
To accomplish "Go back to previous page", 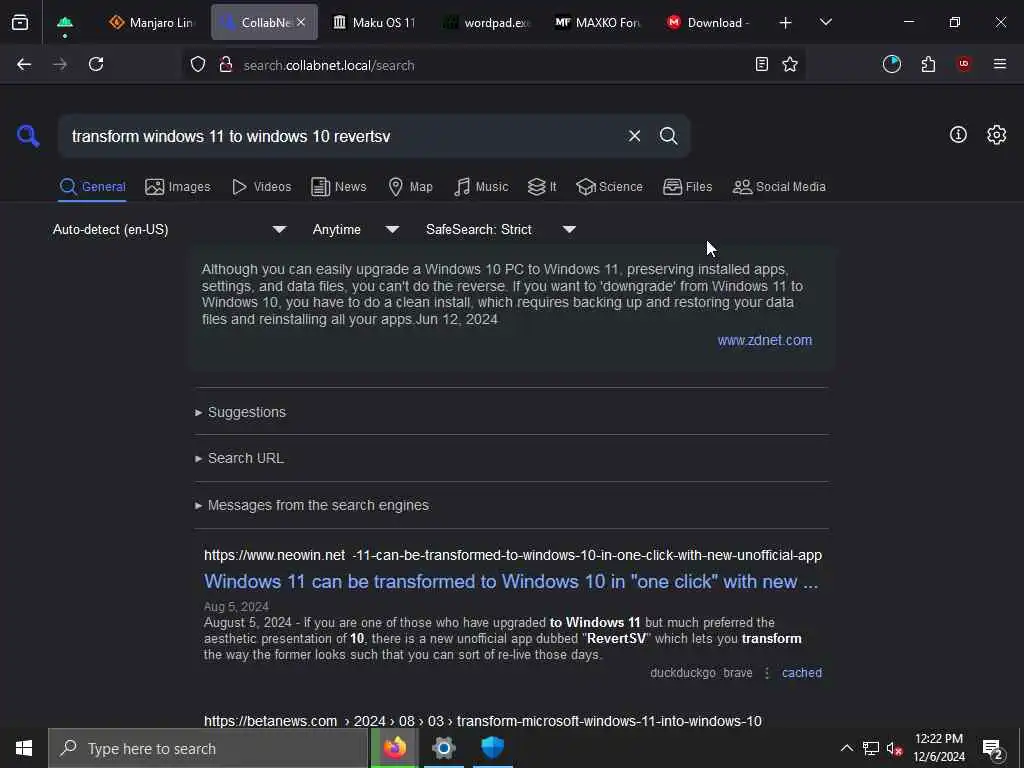I will click(x=24, y=64).
